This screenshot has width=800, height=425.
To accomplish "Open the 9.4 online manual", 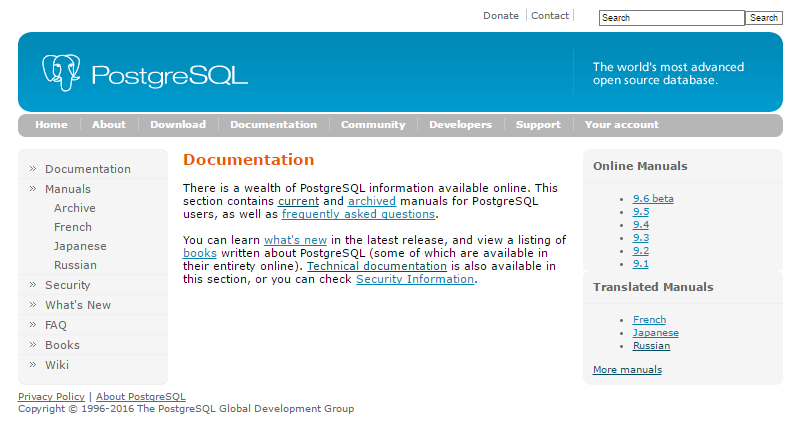I will [x=641, y=225].
